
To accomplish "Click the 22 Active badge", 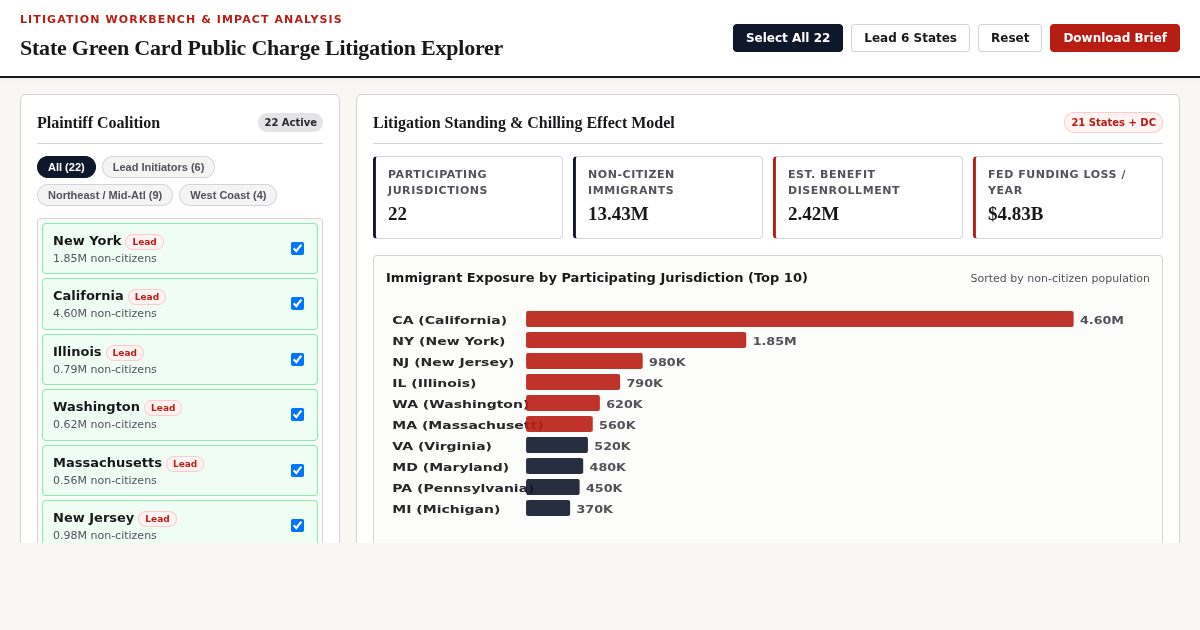I will point(290,123).
